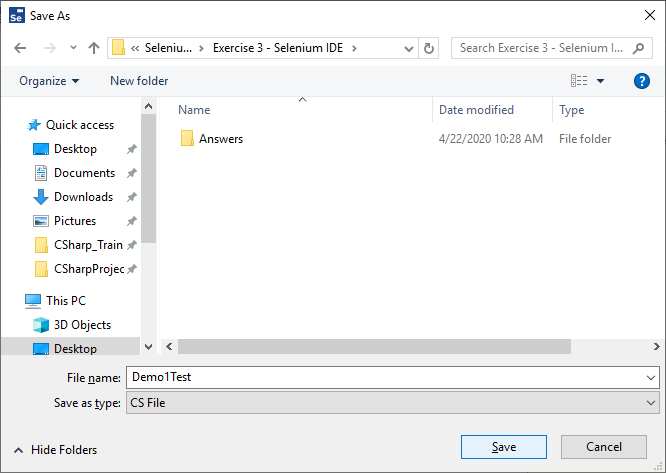Open the recent locations dropdown arrow
The width and height of the screenshot is (666, 473).
point(73,48)
